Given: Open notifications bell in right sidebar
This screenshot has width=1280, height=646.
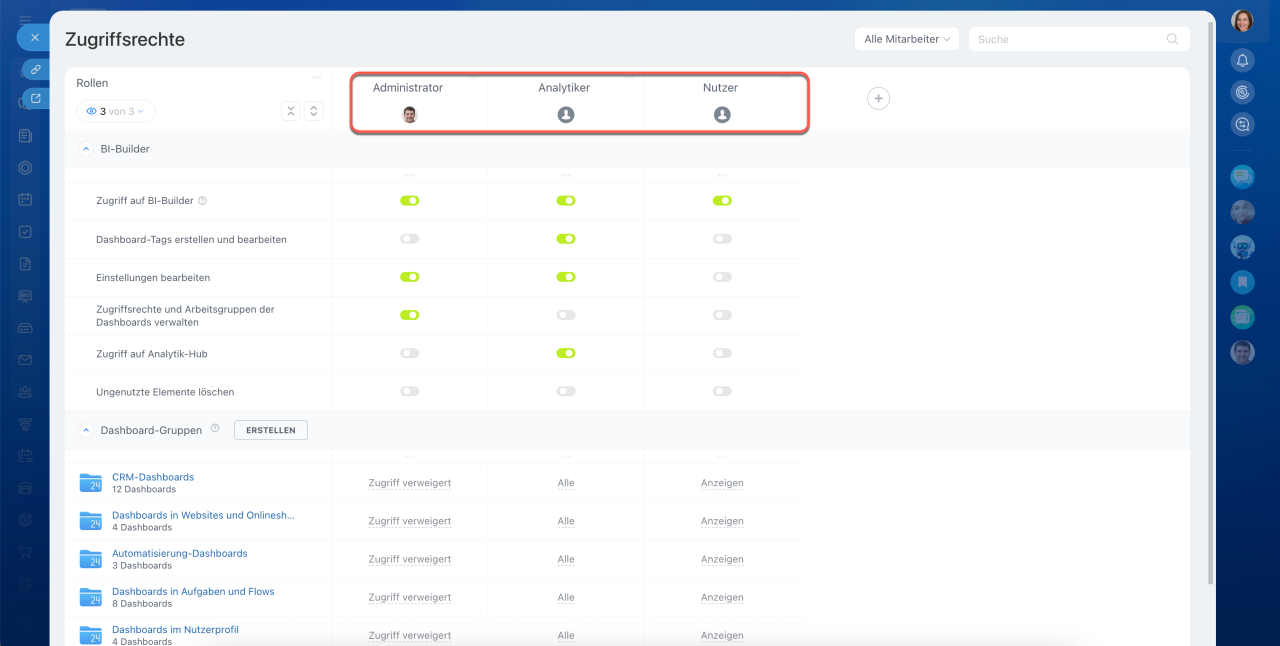Looking at the screenshot, I should (x=1242, y=60).
